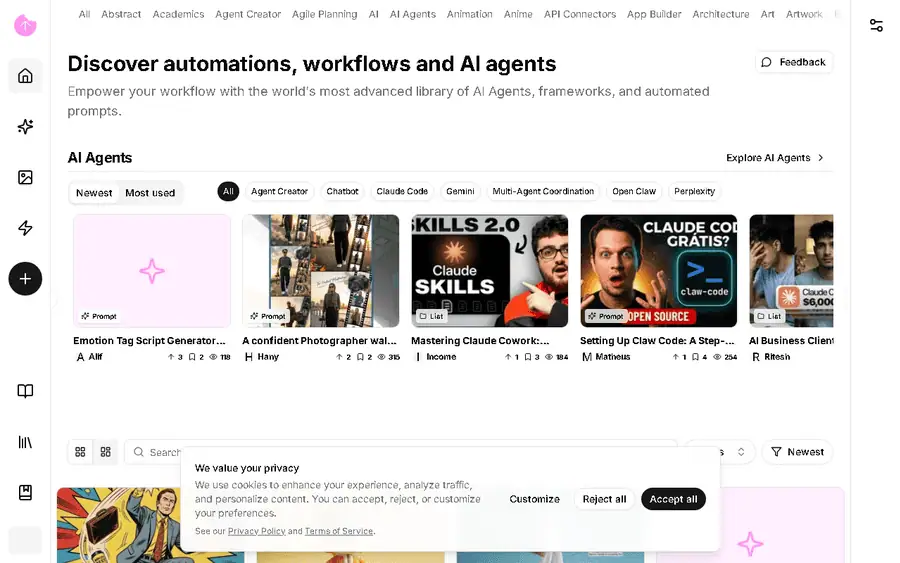900x563 pixels.
Task: Click the Search input field
Action: [x=401, y=452]
